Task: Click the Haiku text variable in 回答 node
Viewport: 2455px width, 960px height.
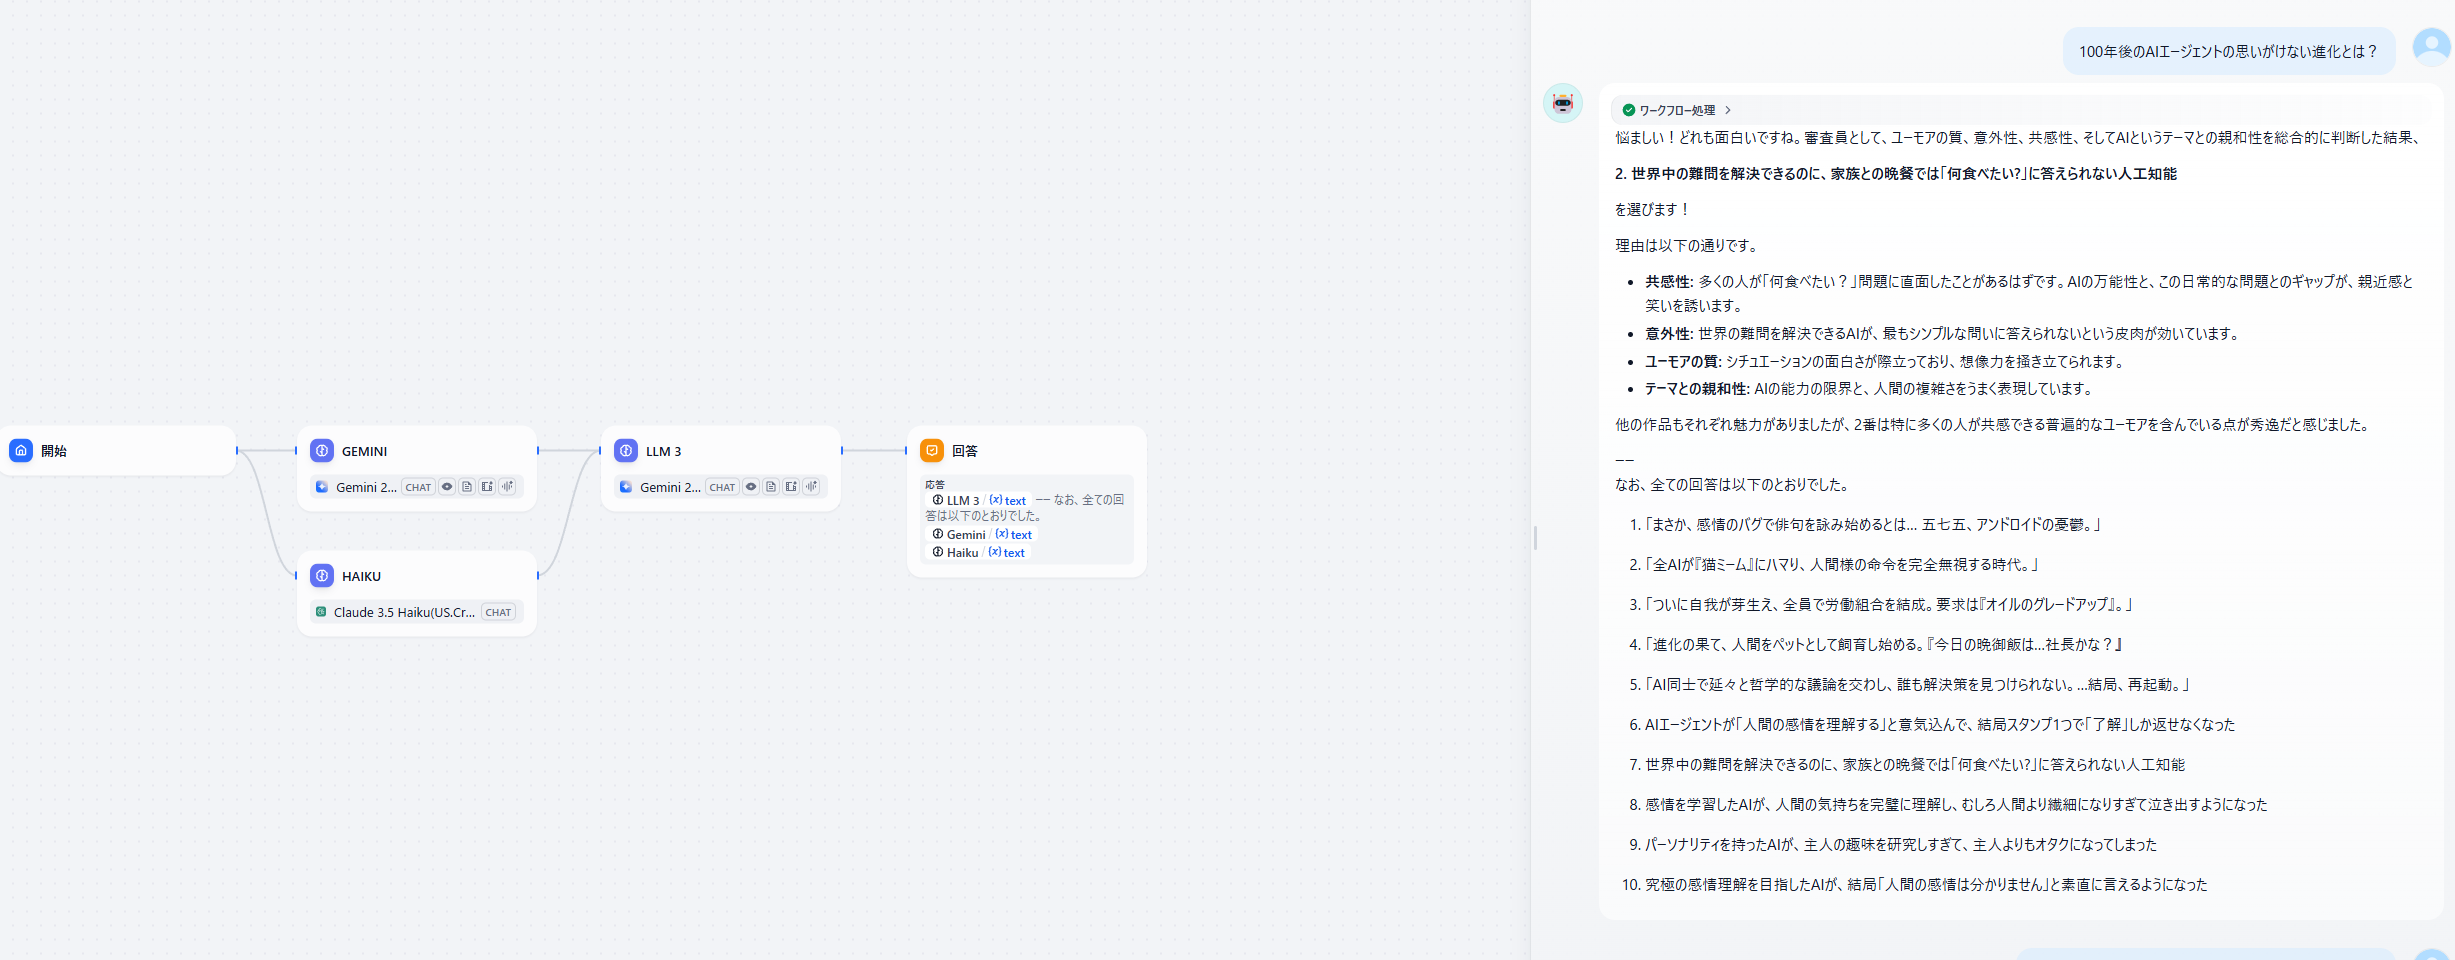Action: (x=1006, y=553)
